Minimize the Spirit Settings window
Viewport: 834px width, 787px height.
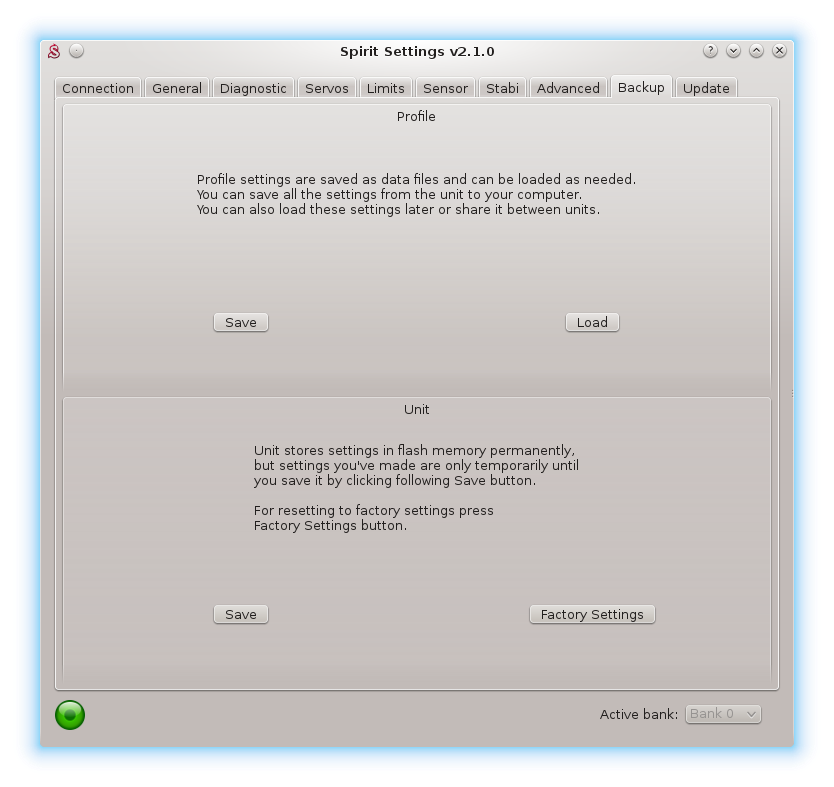point(733,51)
